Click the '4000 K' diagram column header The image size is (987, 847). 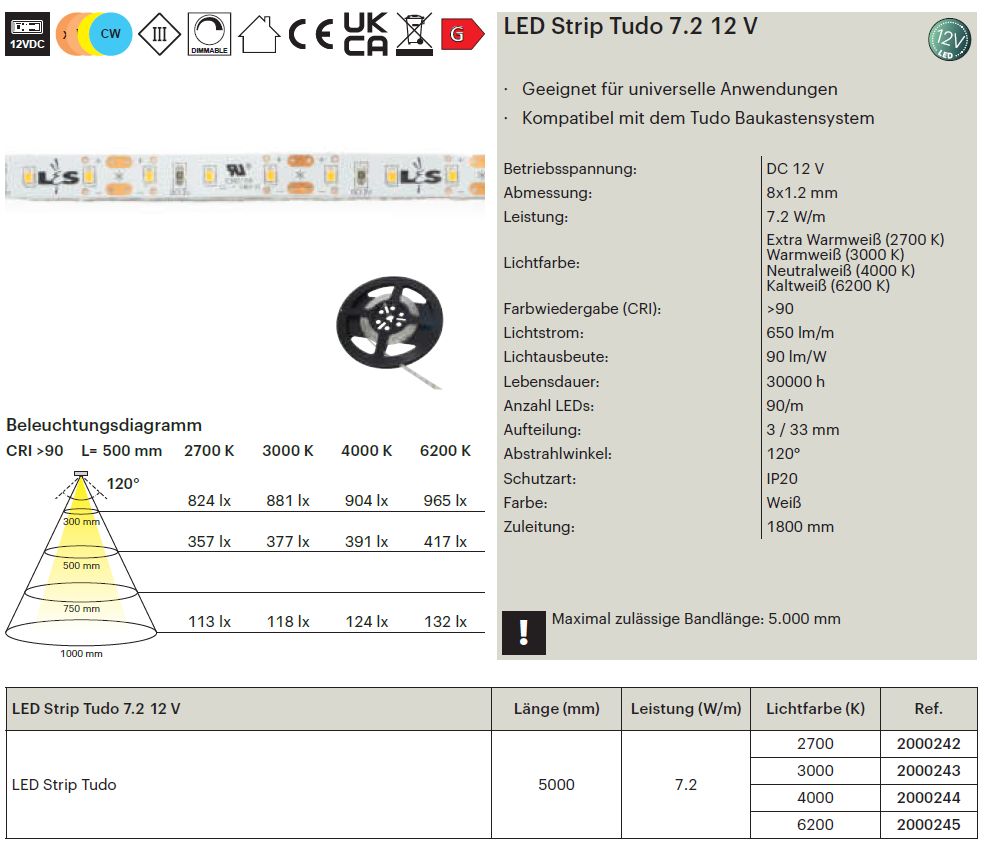point(366,451)
